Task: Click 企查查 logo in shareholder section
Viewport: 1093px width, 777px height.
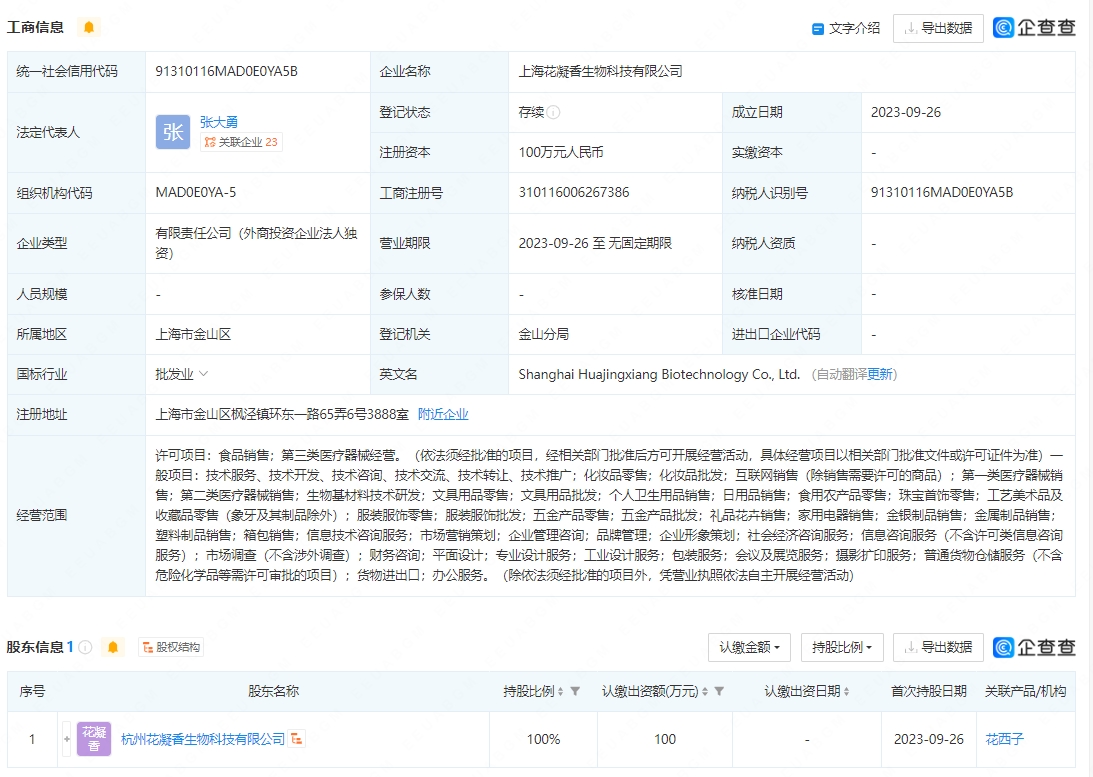Action: click(1034, 647)
